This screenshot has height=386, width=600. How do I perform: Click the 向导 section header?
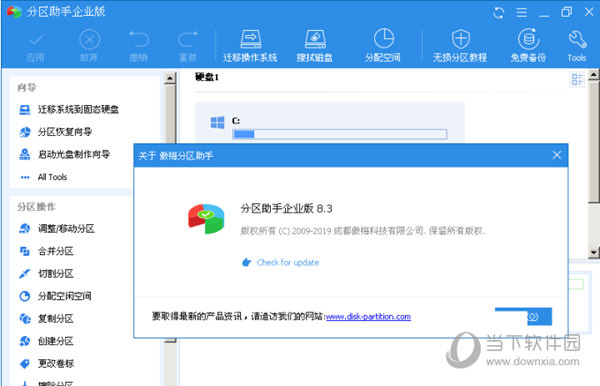tap(27, 88)
